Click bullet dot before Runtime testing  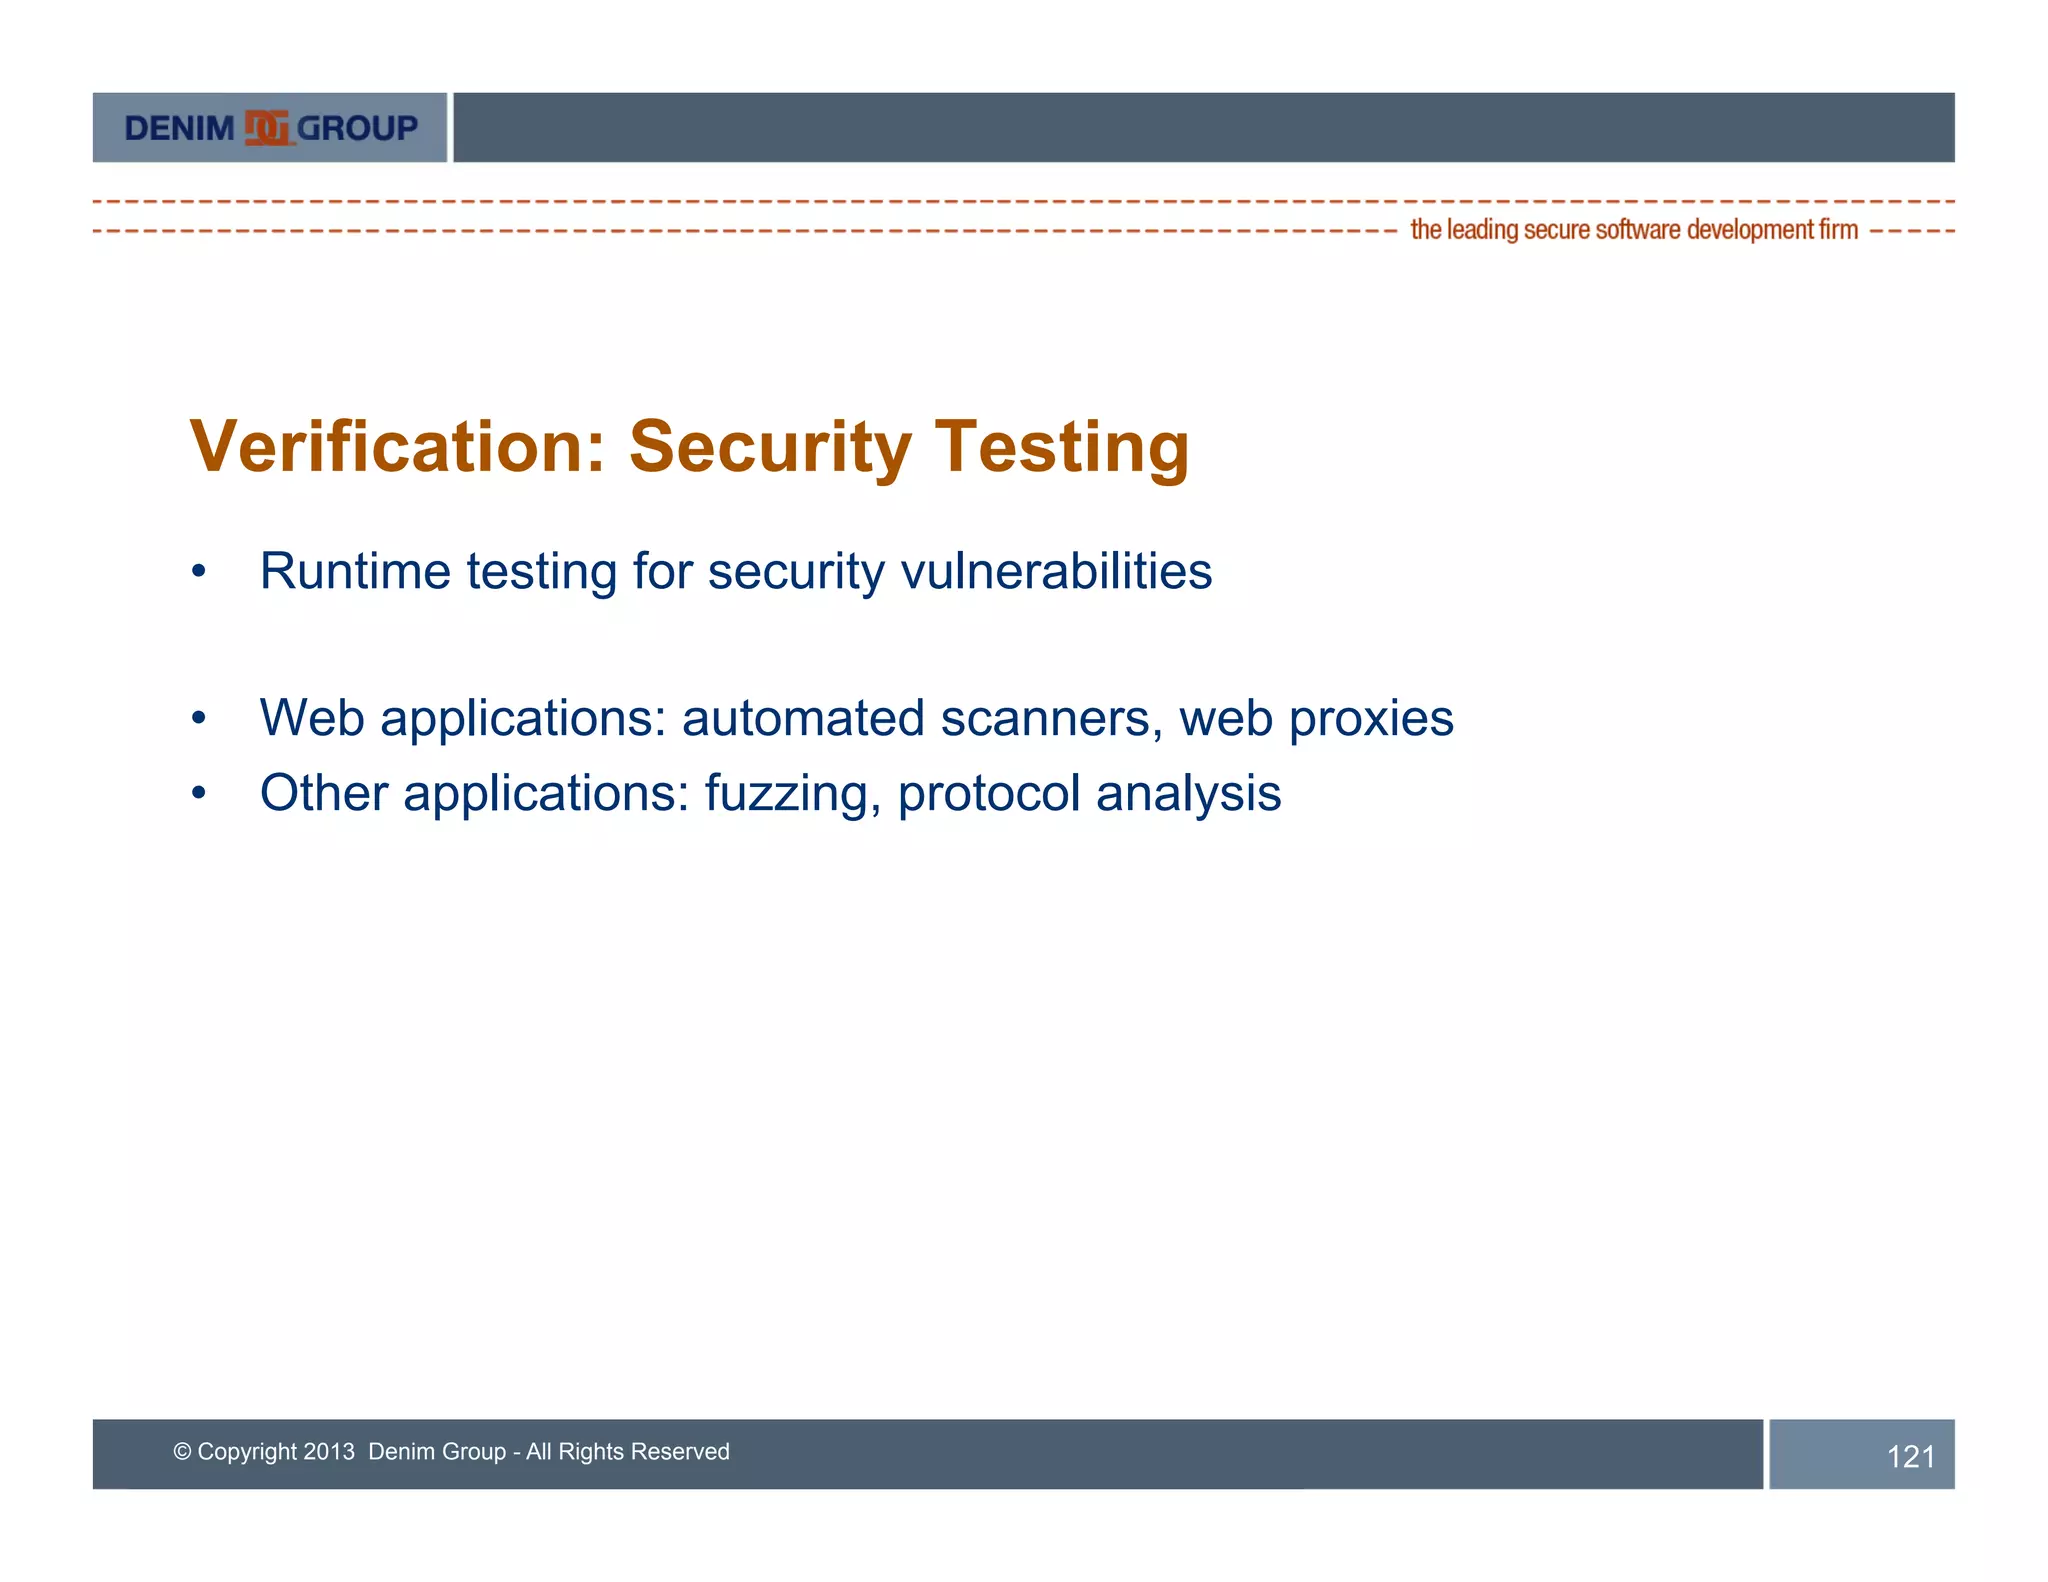(199, 572)
